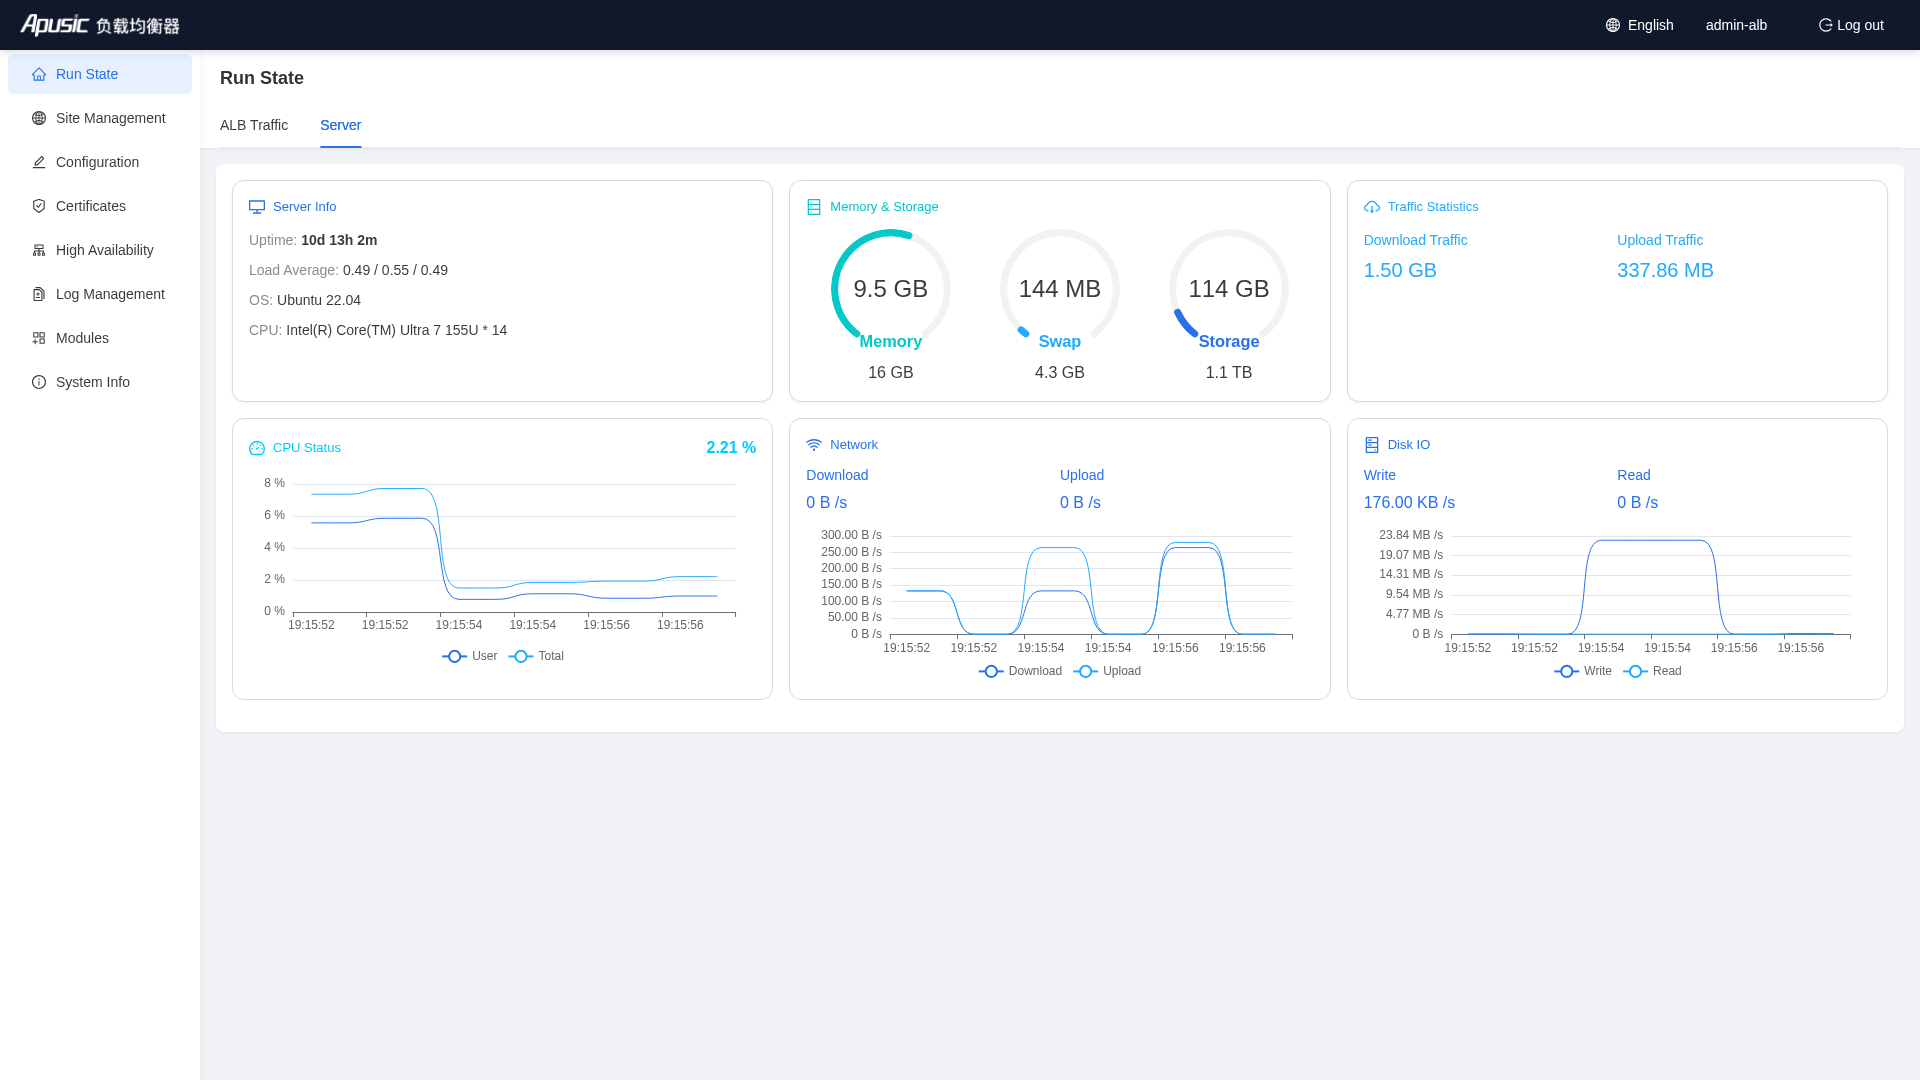Toggle the Total series in CPU legend
This screenshot has width=1920, height=1080.
click(x=537, y=656)
